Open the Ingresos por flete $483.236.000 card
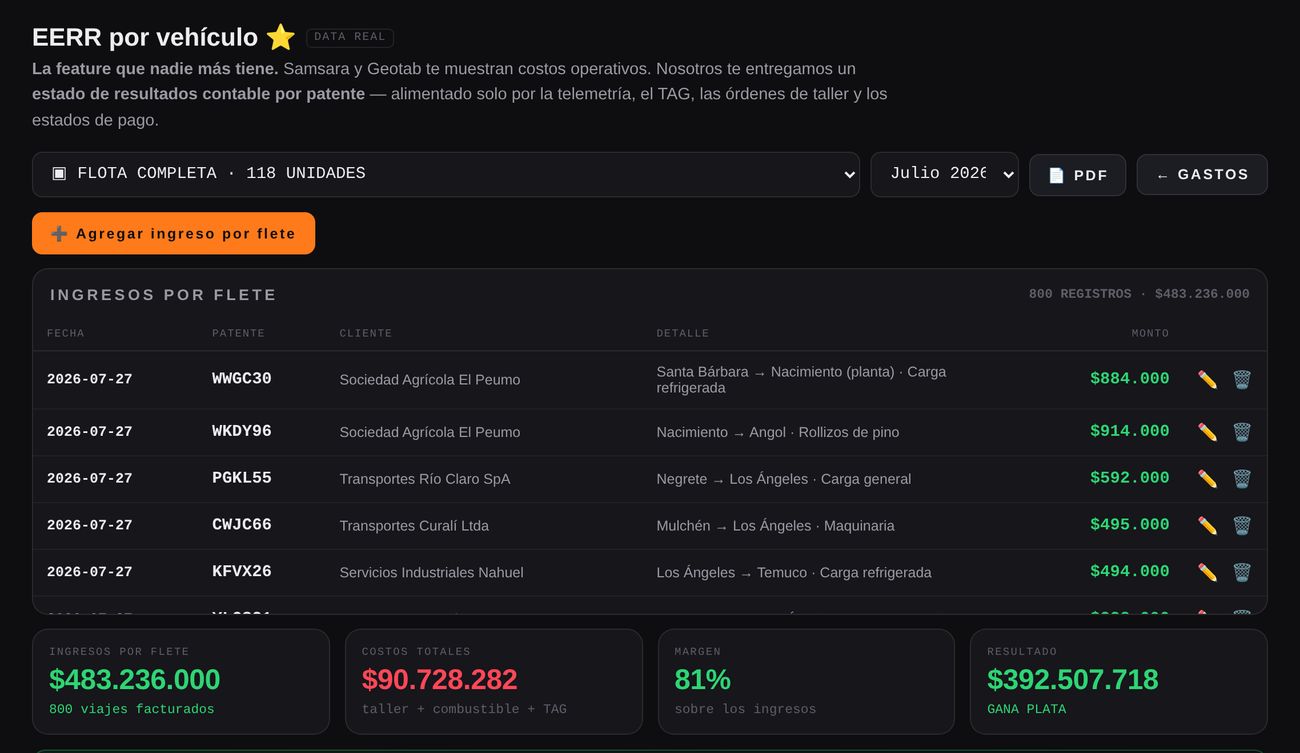This screenshot has height=753, width=1300. click(181, 682)
